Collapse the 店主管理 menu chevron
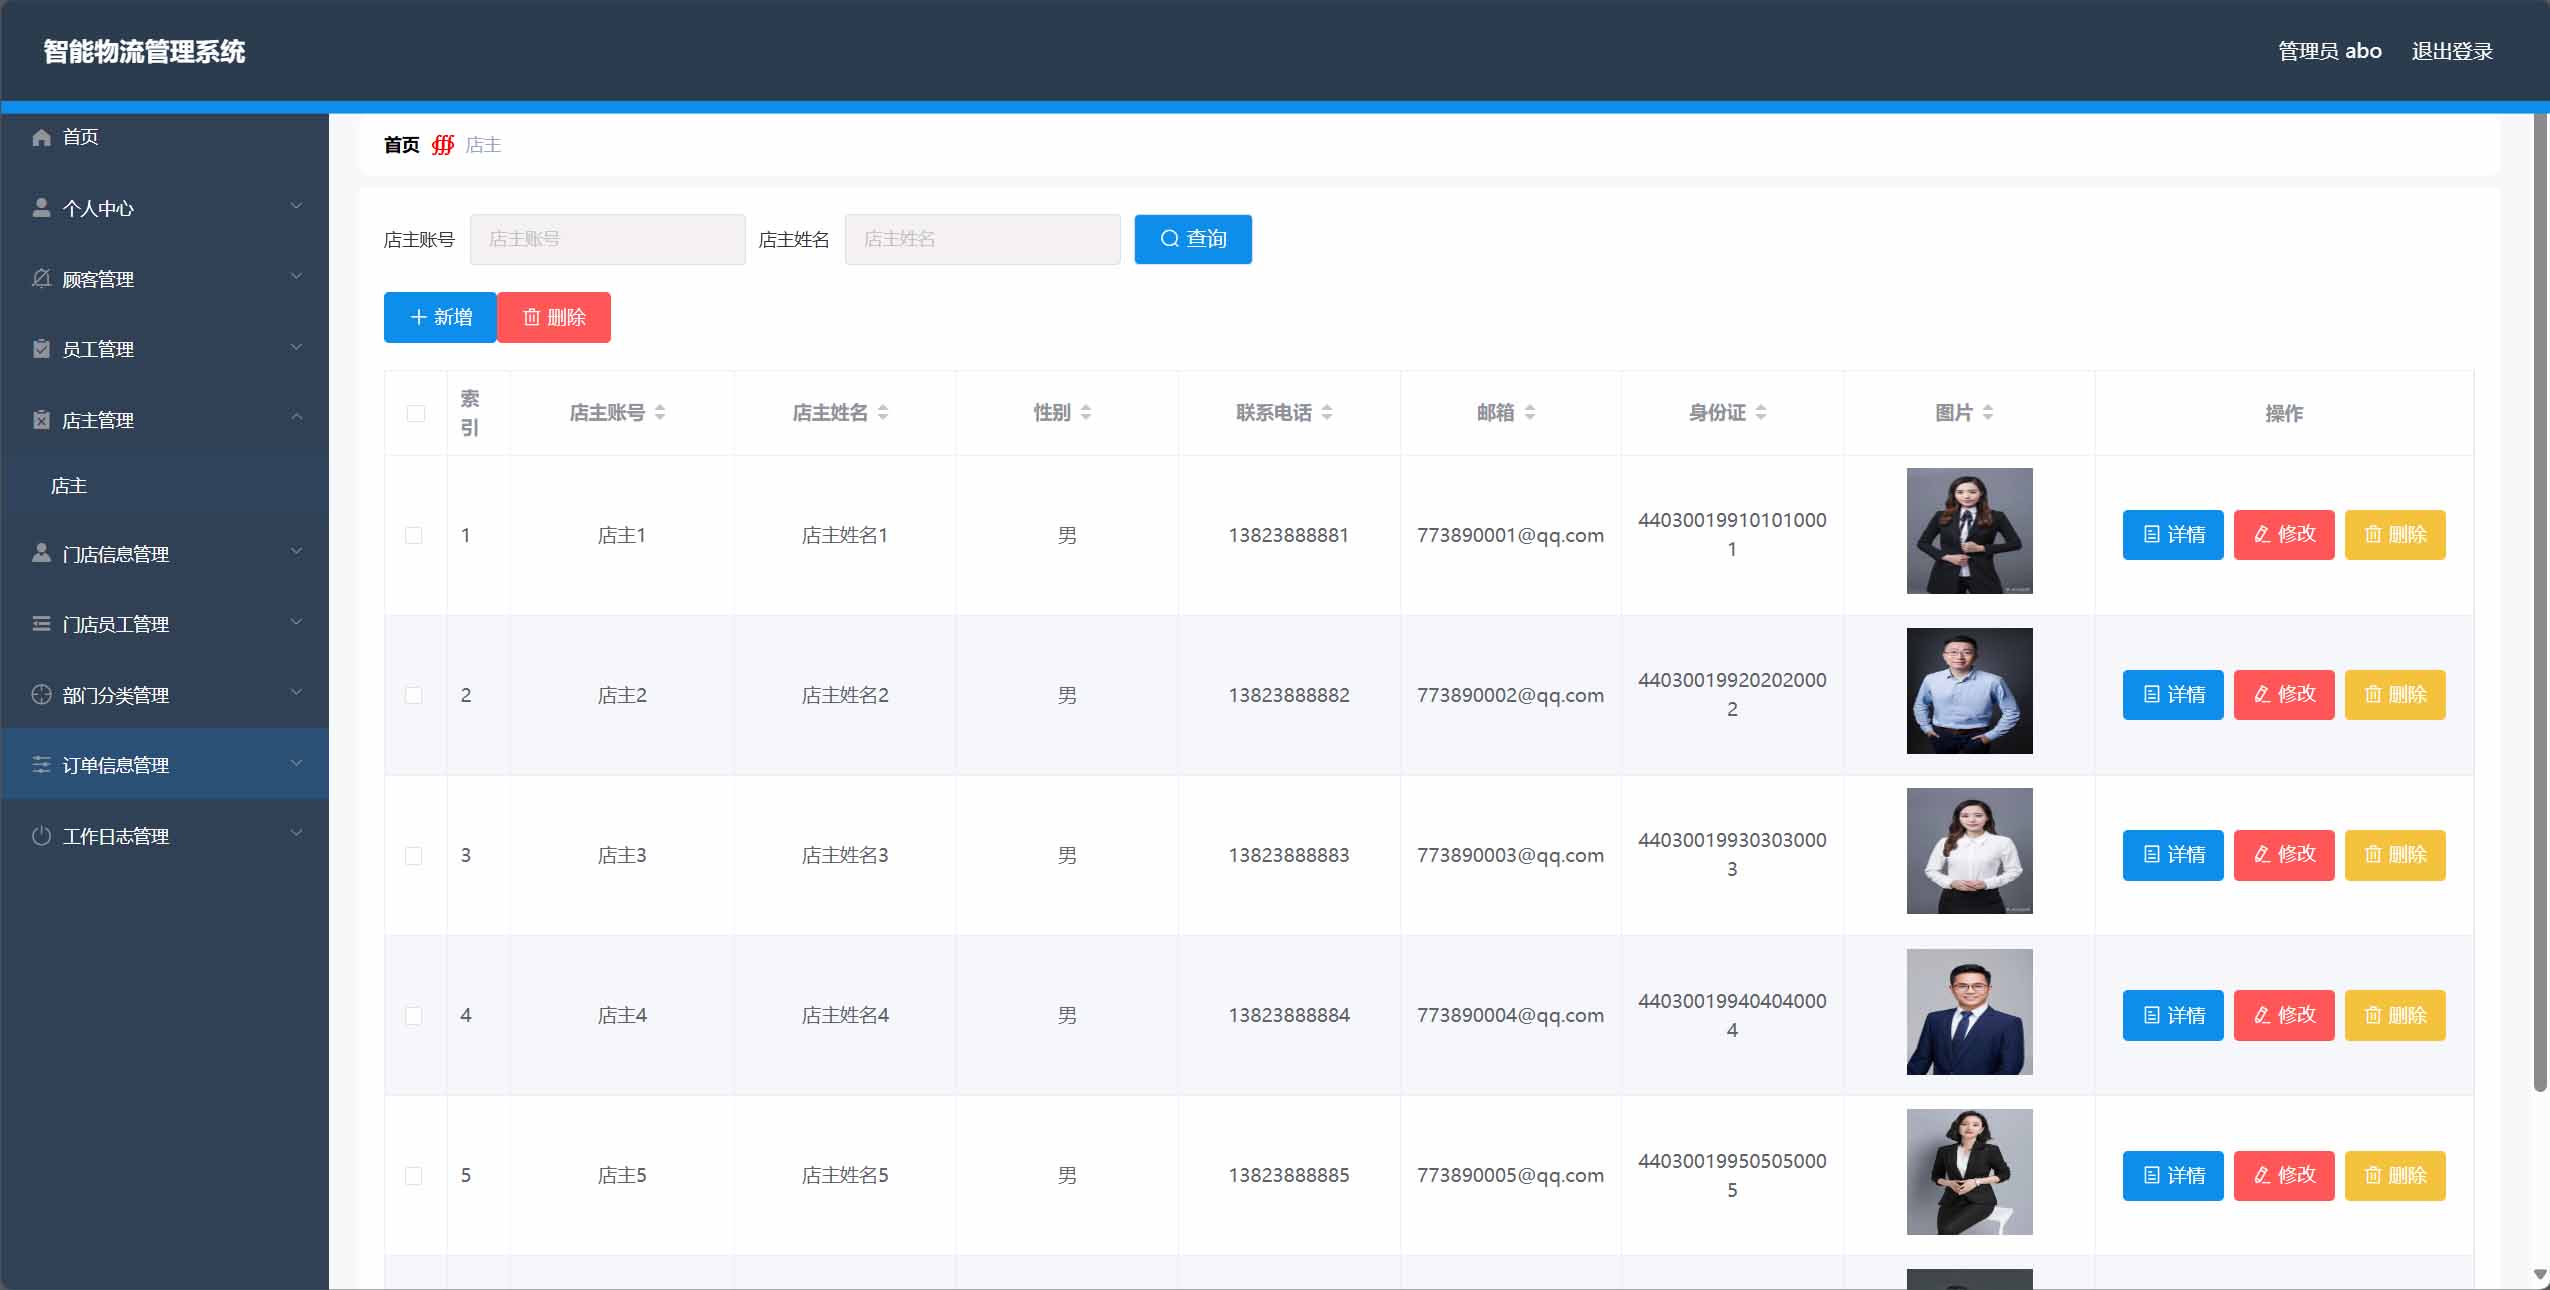Screen dimensions: 2550x1290 tap(296, 417)
